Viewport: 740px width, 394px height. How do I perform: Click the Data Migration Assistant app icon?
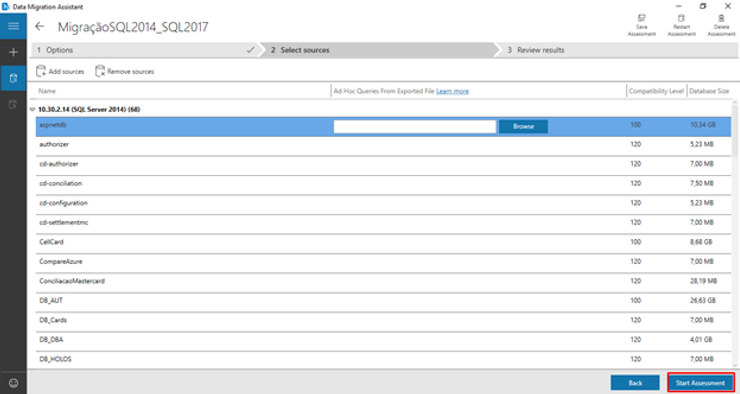[6, 7]
